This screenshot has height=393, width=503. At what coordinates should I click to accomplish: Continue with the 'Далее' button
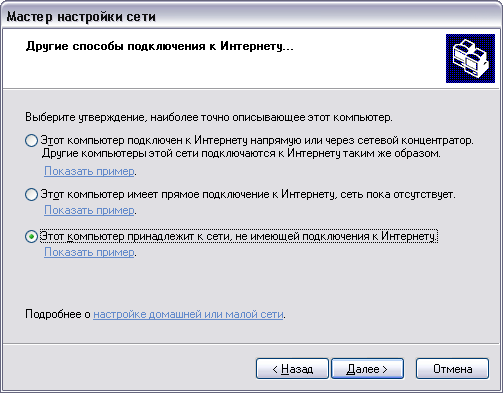pyautogui.click(x=367, y=369)
